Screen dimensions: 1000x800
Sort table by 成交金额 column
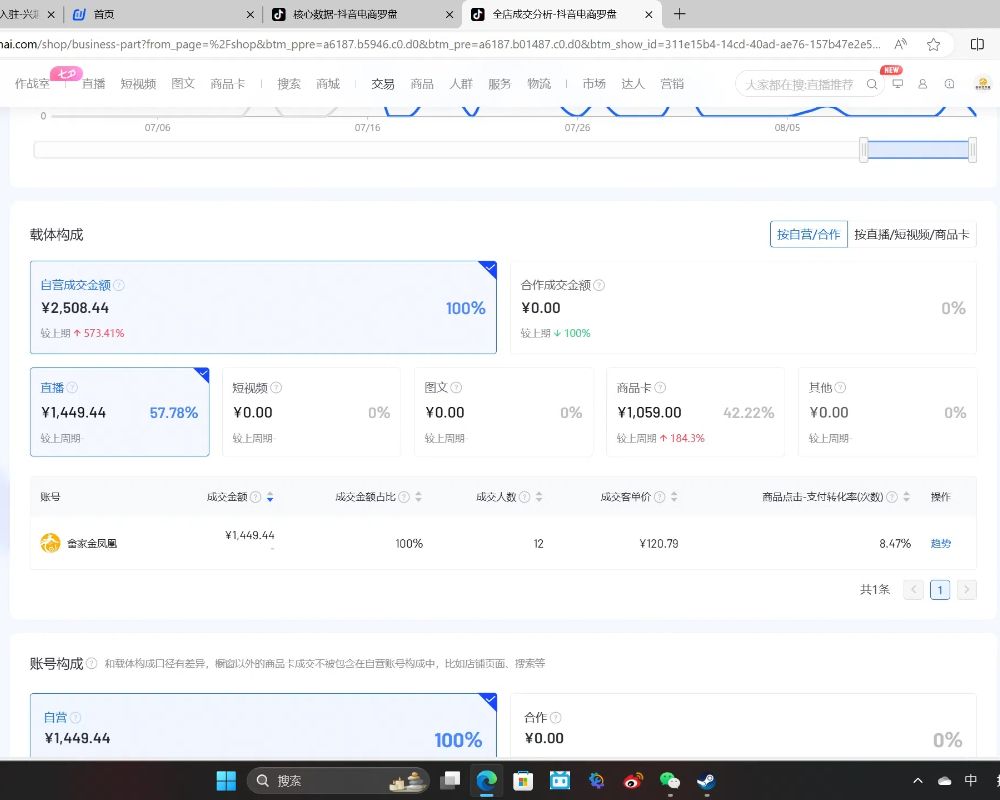(x=270, y=497)
